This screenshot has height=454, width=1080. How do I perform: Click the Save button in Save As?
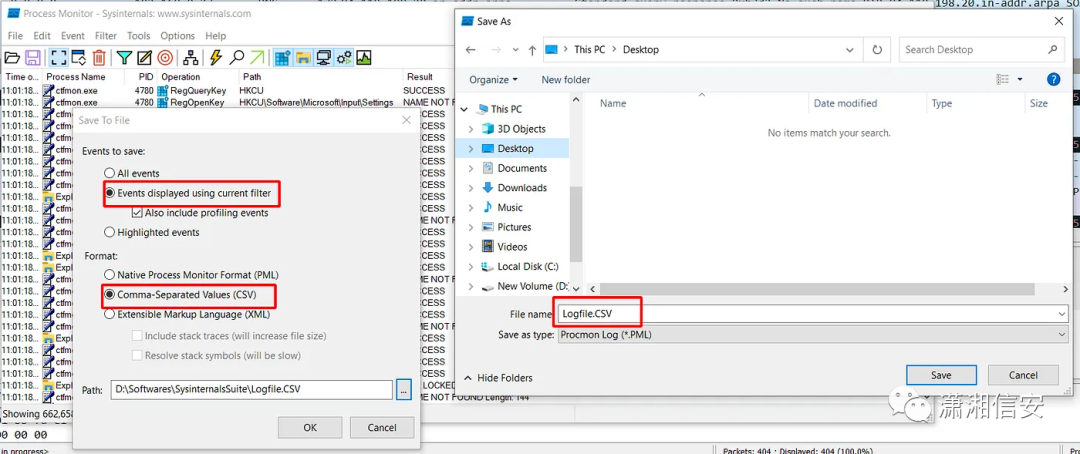(x=941, y=375)
